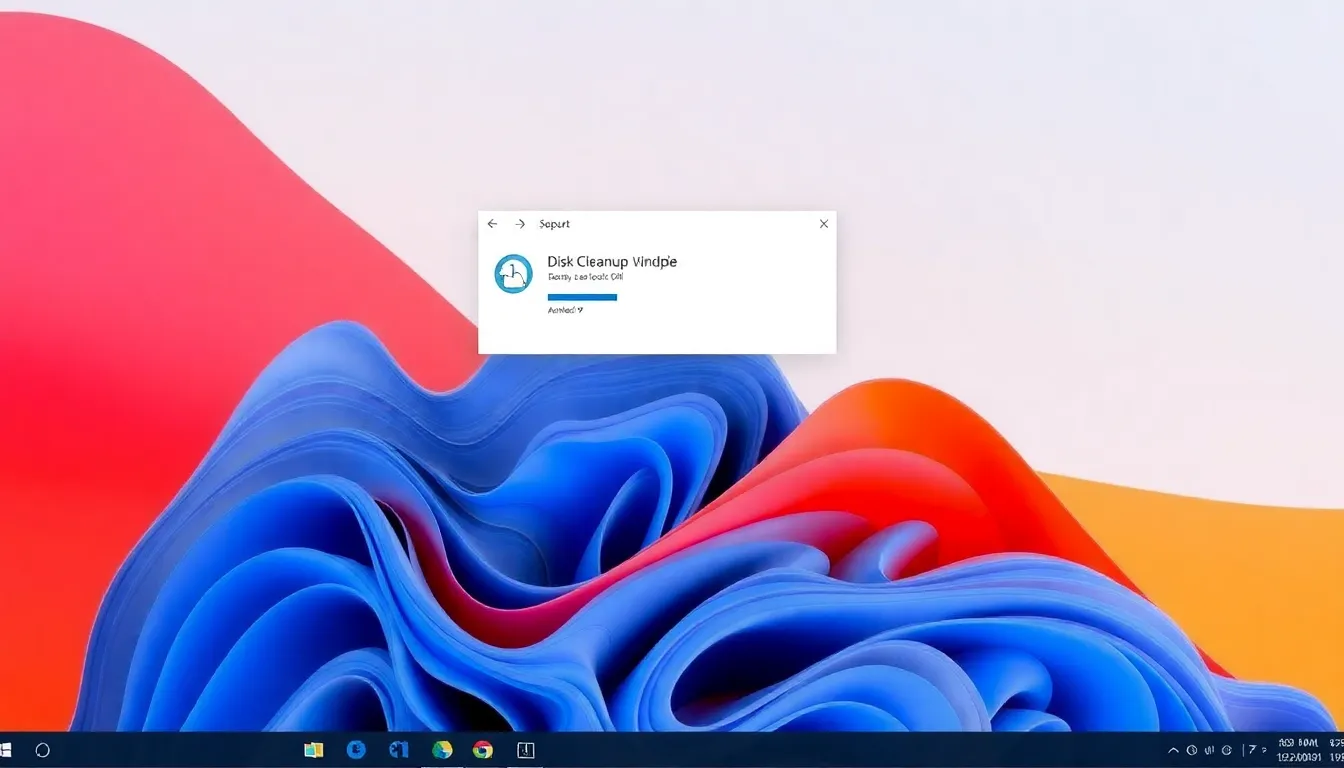Launch Google Chrome from the taskbar
This screenshot has width=1344, height=768.
[x=483, y=750]
